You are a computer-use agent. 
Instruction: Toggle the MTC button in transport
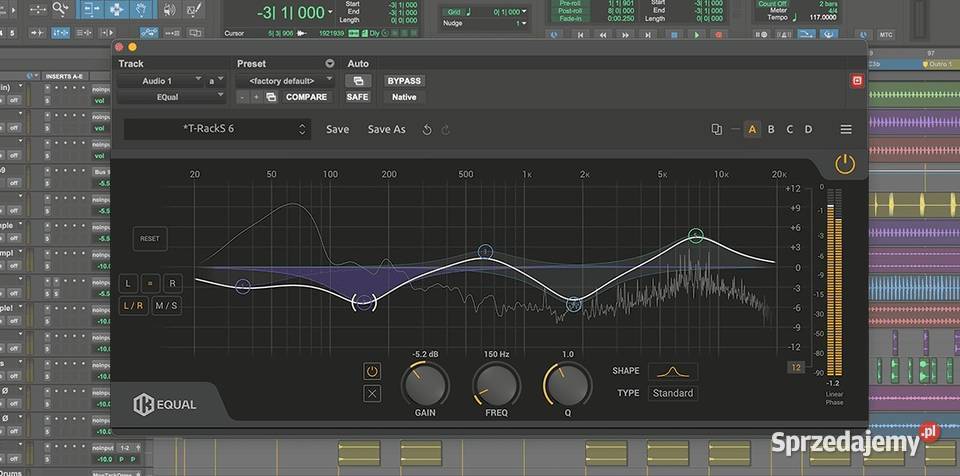point(886,35)
